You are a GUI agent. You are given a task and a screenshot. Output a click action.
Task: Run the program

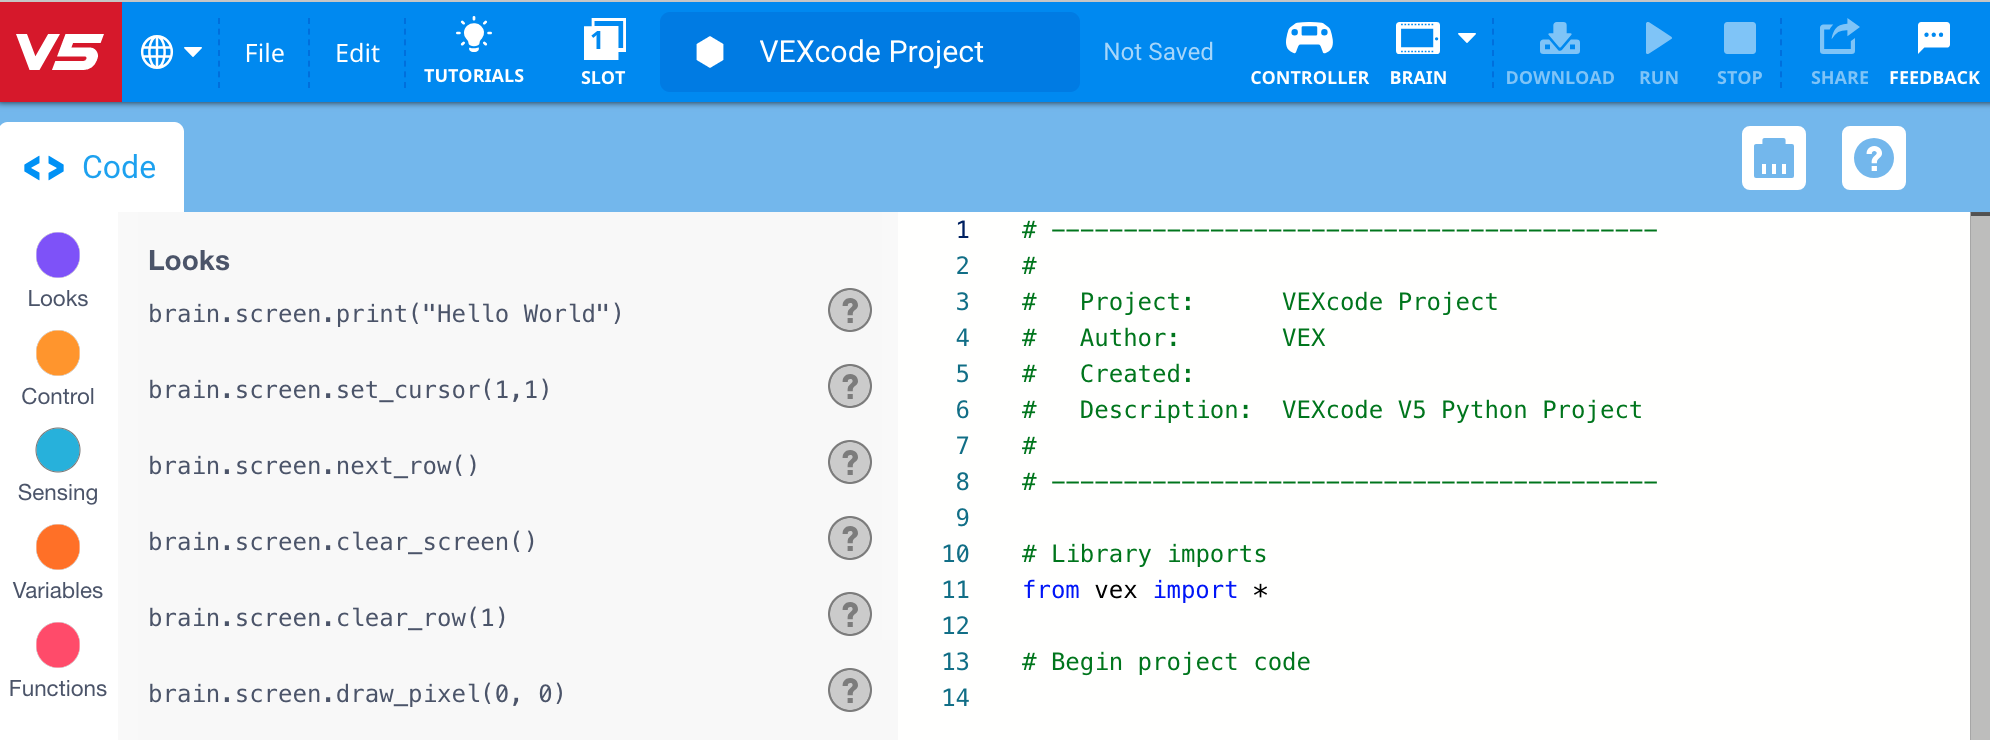1657,52
